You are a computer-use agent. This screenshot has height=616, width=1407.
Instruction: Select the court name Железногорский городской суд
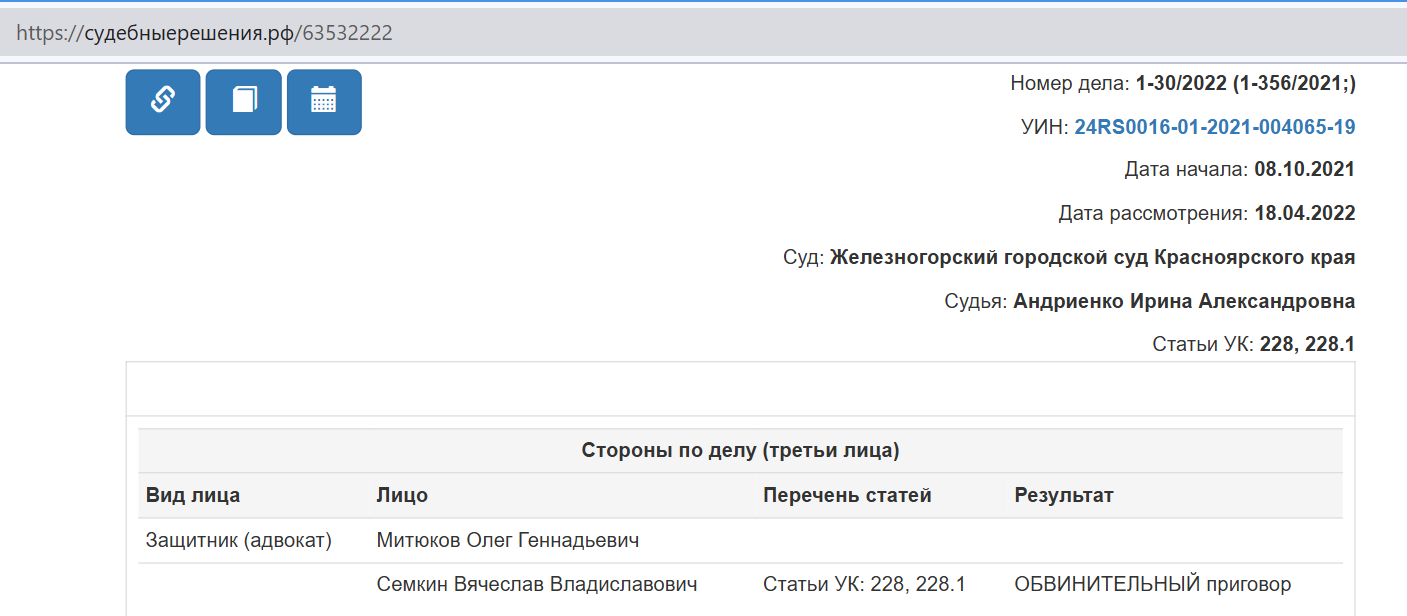pyautogui.click(x=1092, y=257)
